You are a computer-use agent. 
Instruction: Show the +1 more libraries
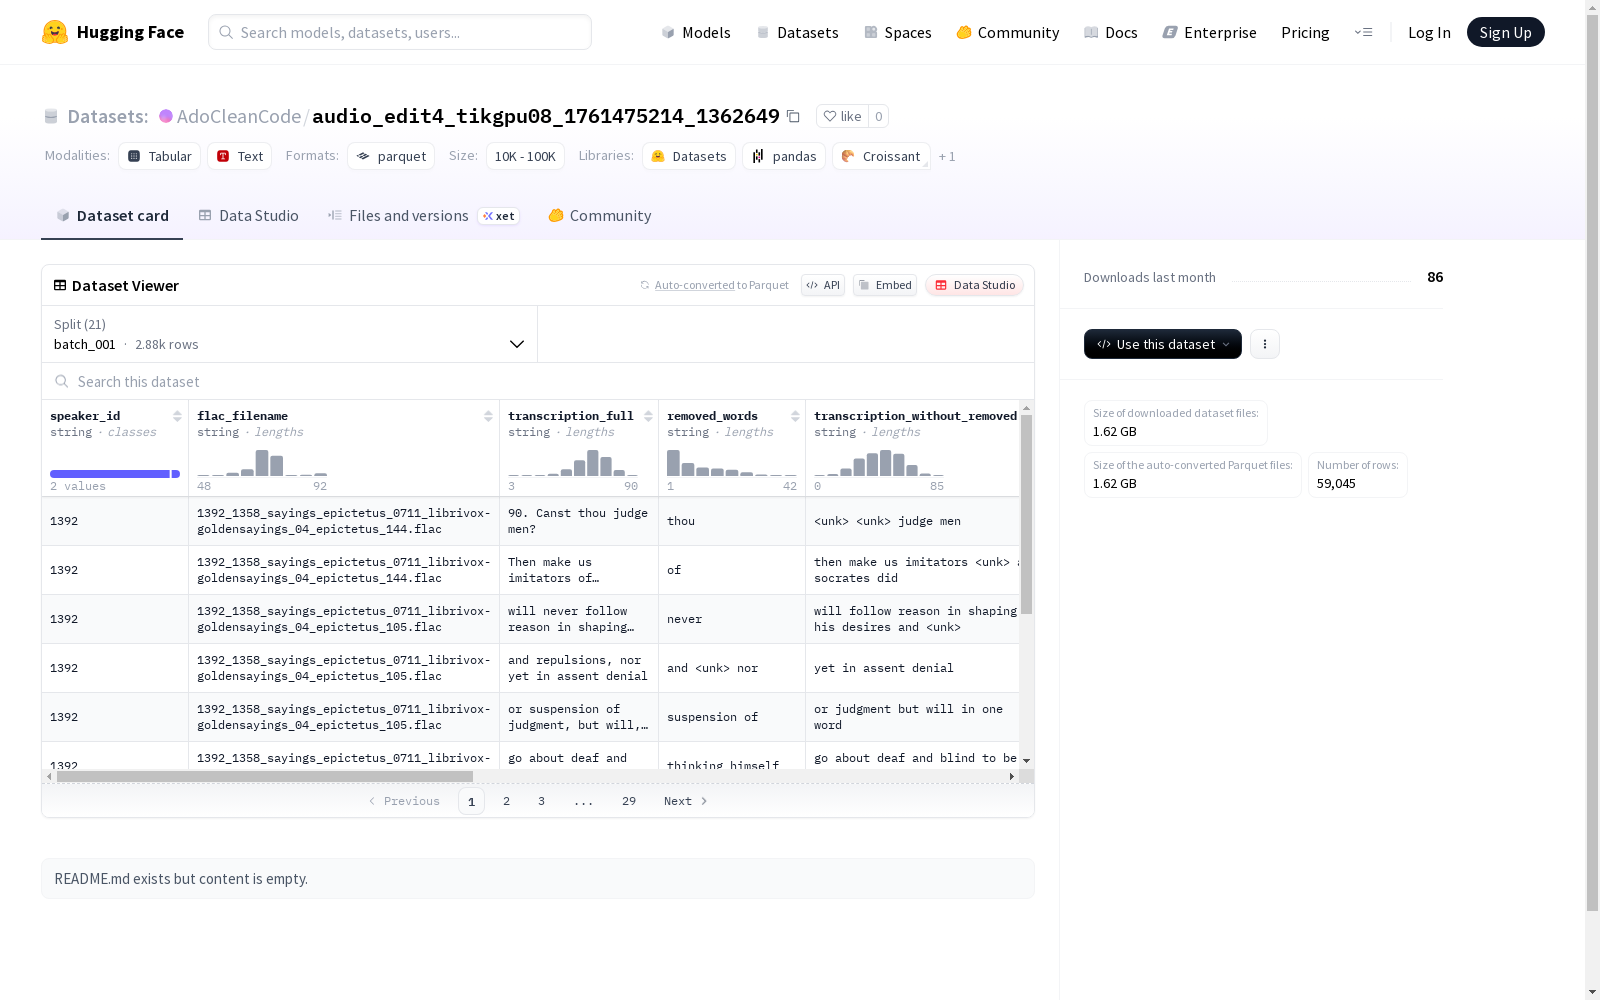(x=947, y=156)
